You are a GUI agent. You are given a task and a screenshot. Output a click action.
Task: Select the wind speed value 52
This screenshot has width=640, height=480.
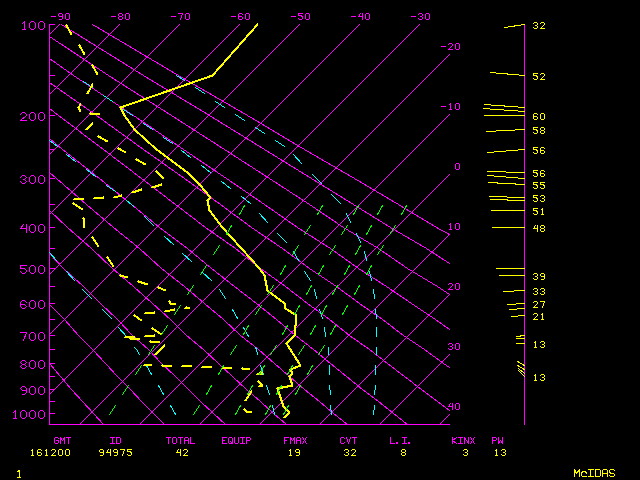538,76
